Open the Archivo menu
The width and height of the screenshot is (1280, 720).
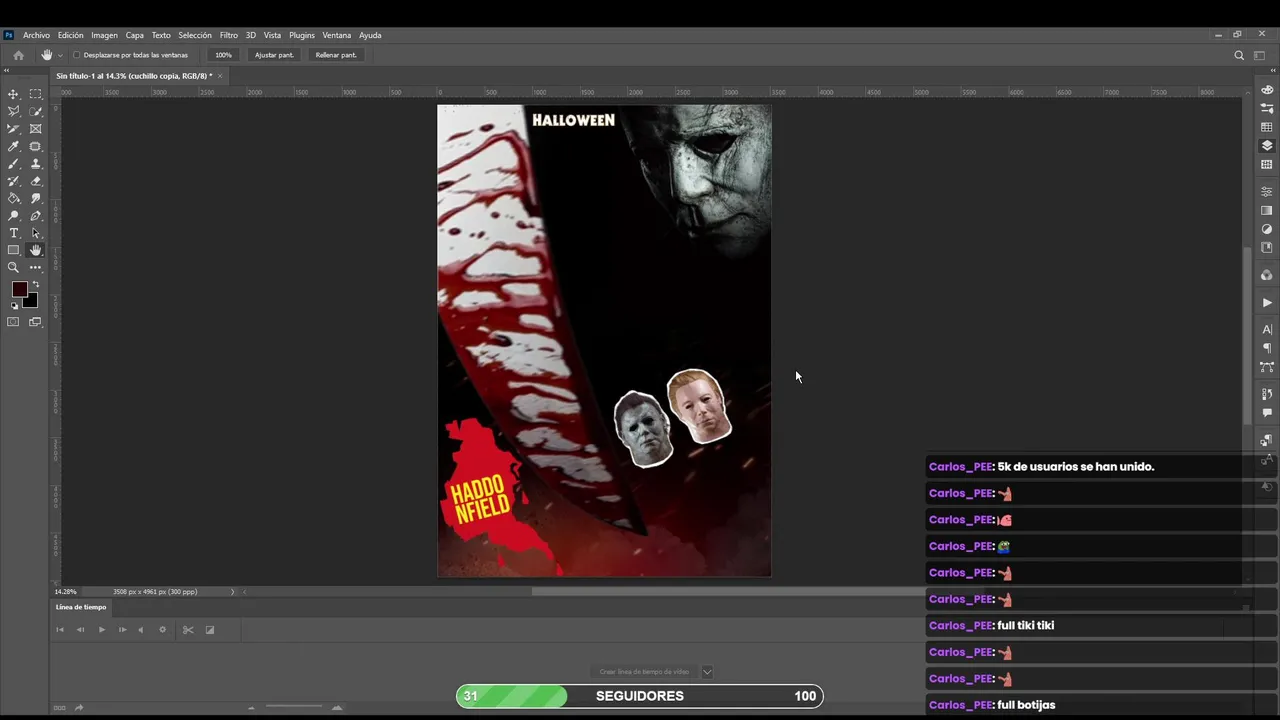pos(36,35)
